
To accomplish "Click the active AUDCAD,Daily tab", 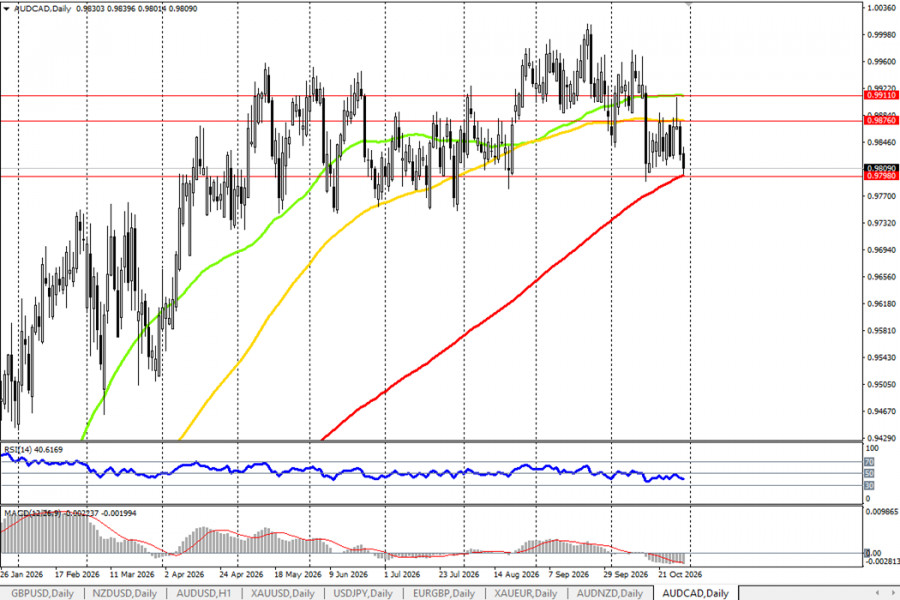I will [695, 593].
